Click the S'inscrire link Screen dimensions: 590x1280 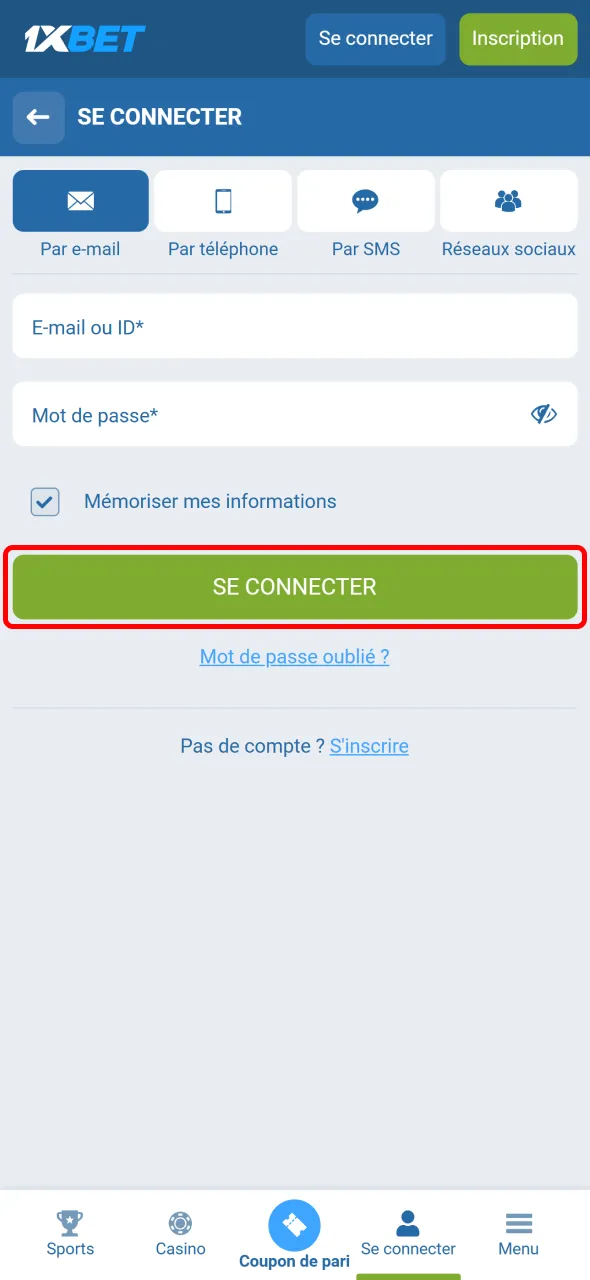point(369,746)
